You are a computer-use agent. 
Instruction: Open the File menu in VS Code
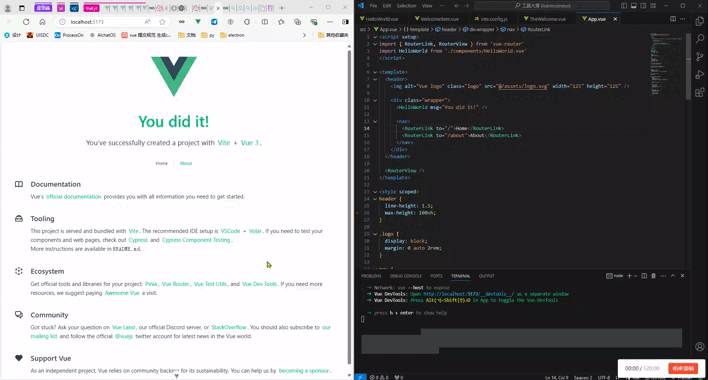pos(373,6)
